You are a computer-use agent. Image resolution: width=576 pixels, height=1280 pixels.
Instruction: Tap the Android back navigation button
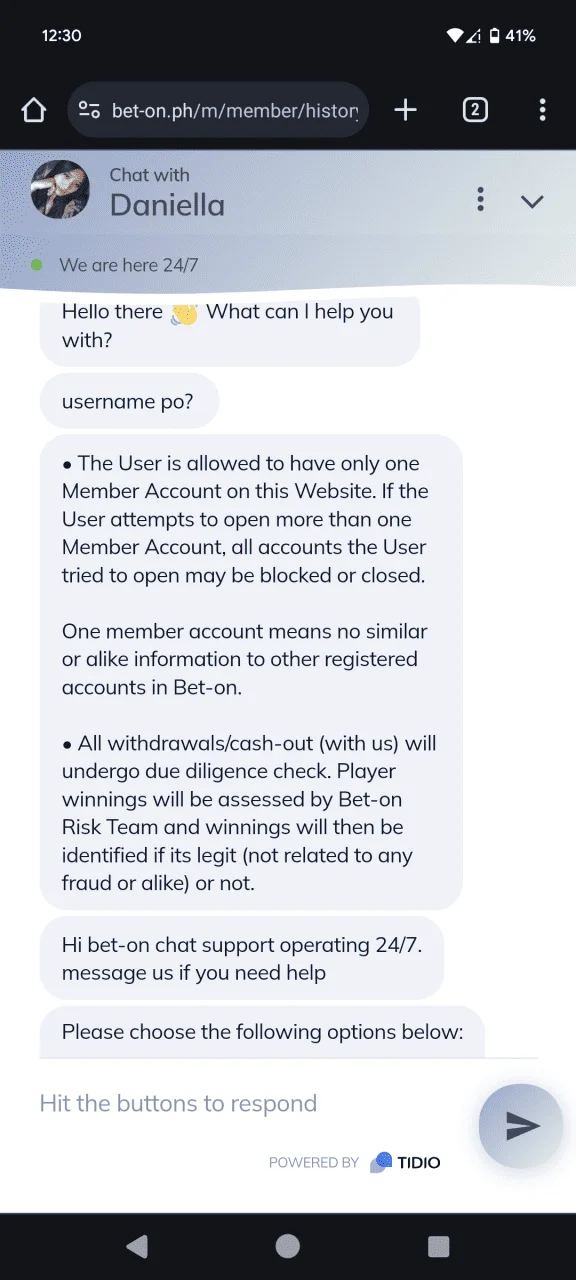137,1246
